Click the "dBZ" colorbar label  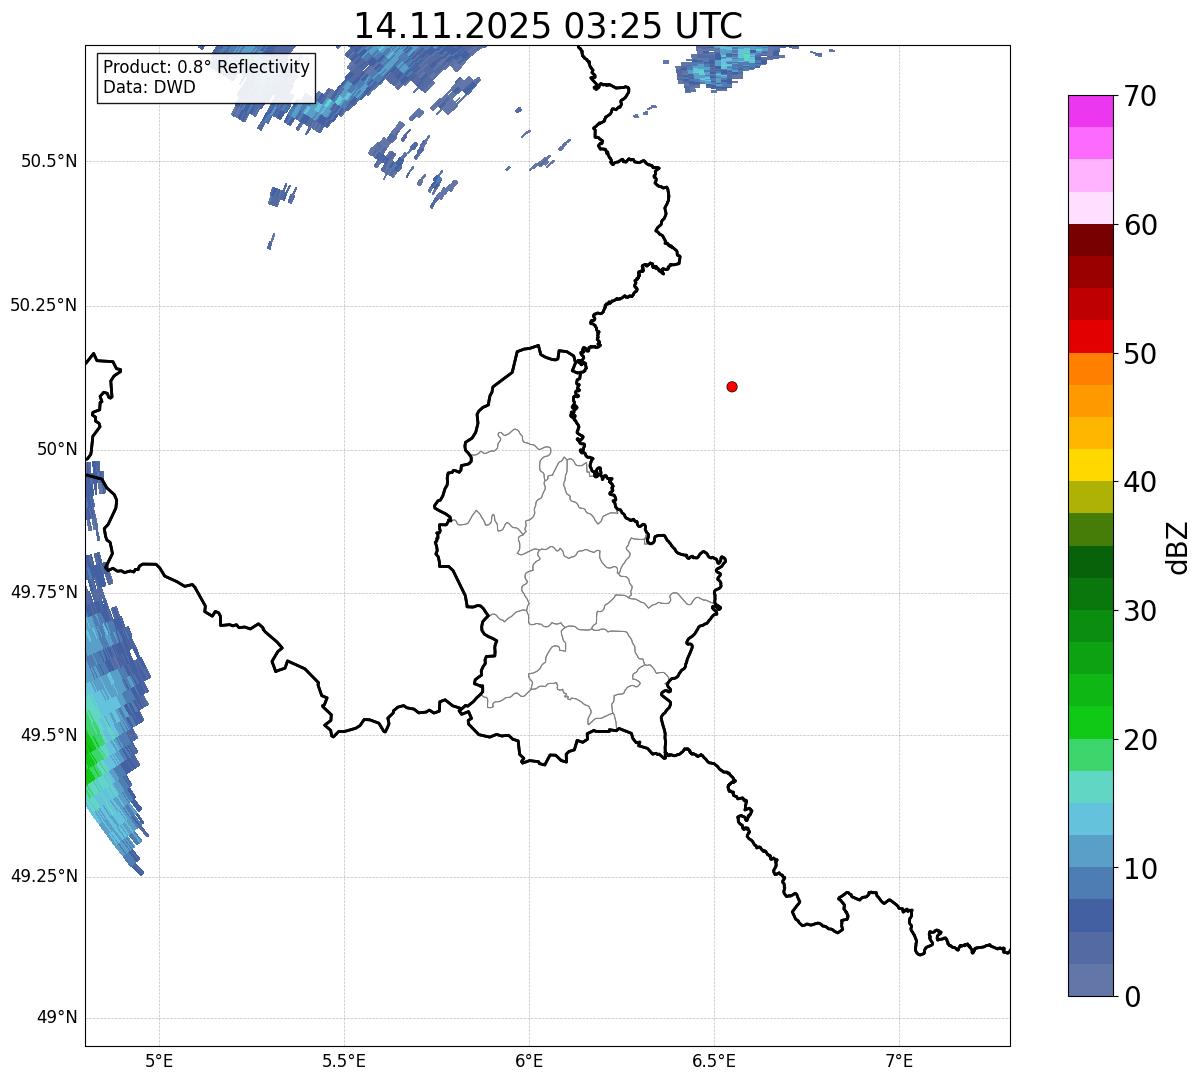pos(1179,546)
